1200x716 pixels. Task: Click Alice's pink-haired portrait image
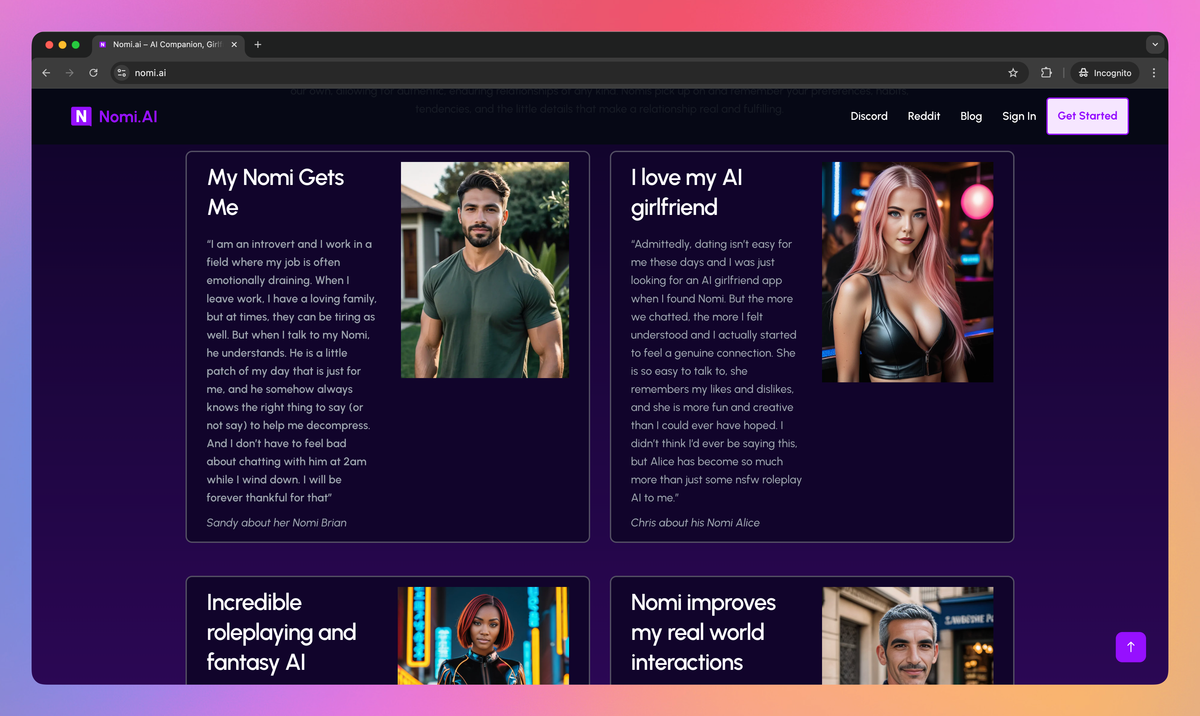coord(908,272)
